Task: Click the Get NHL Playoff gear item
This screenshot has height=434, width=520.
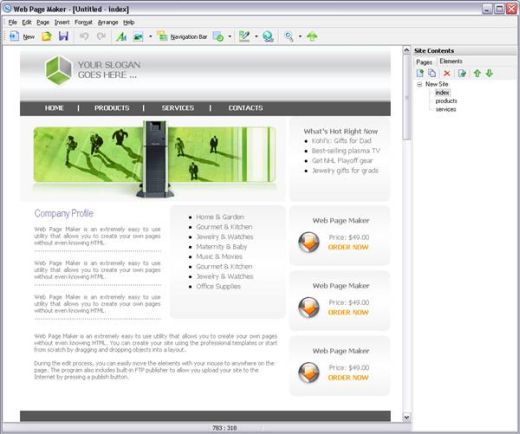Action: (342, 161)
